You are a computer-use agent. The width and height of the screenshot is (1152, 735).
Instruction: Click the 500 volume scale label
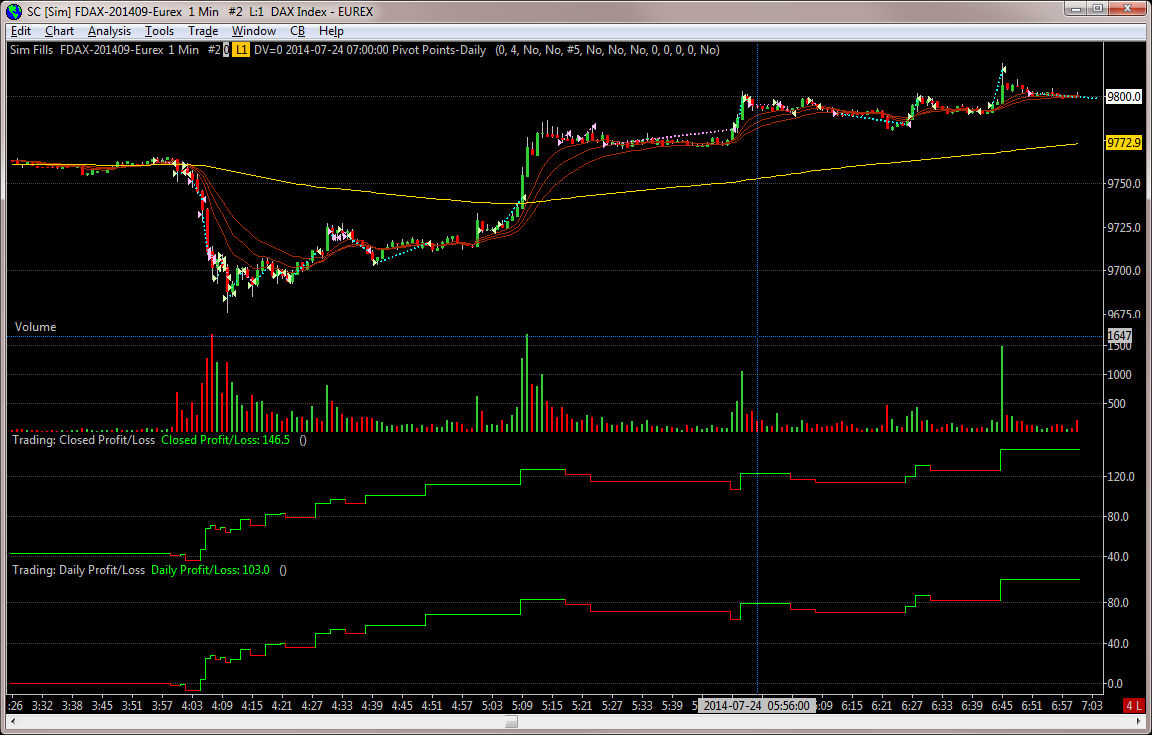pos(1116,404)
